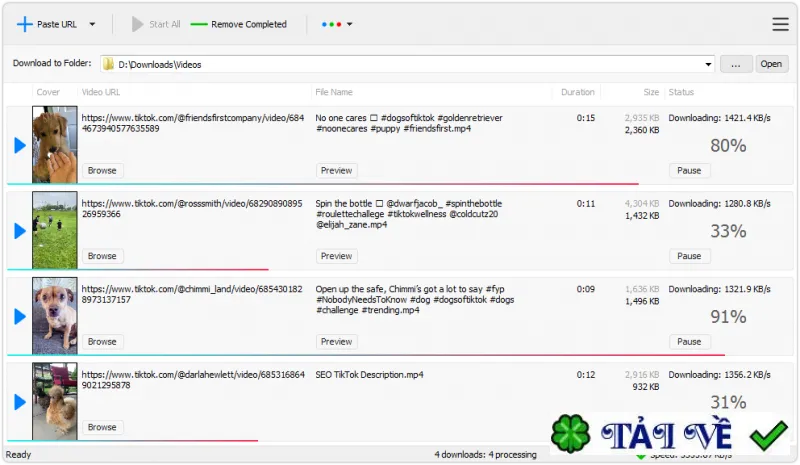The image size is (800, 465).
Task: Play the rosssmith video row
Action: coord(20,231)
